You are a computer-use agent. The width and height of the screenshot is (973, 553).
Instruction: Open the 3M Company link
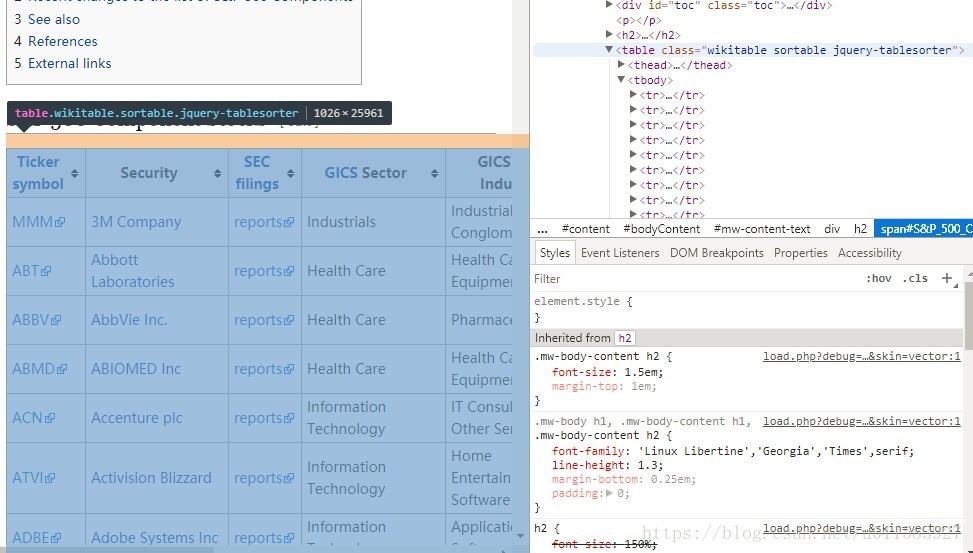tap(136, 222)
